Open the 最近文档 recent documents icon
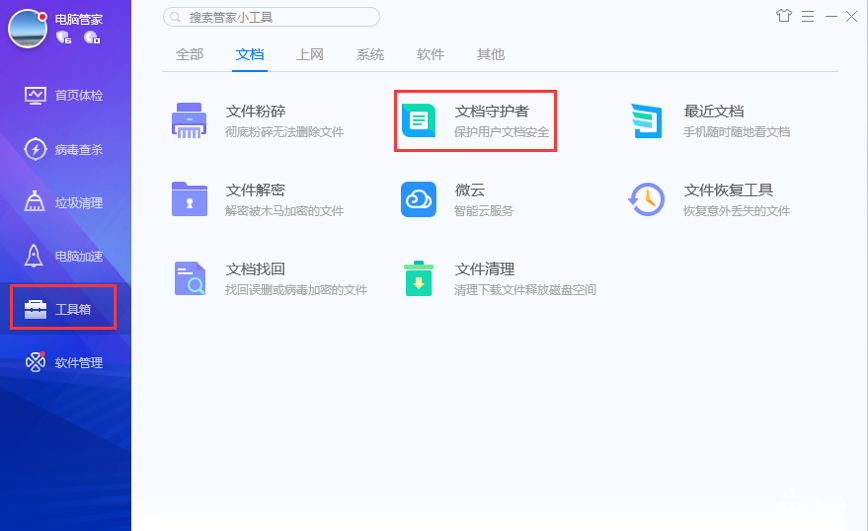Viewport: 868px width, 531px height. (647, 121)
